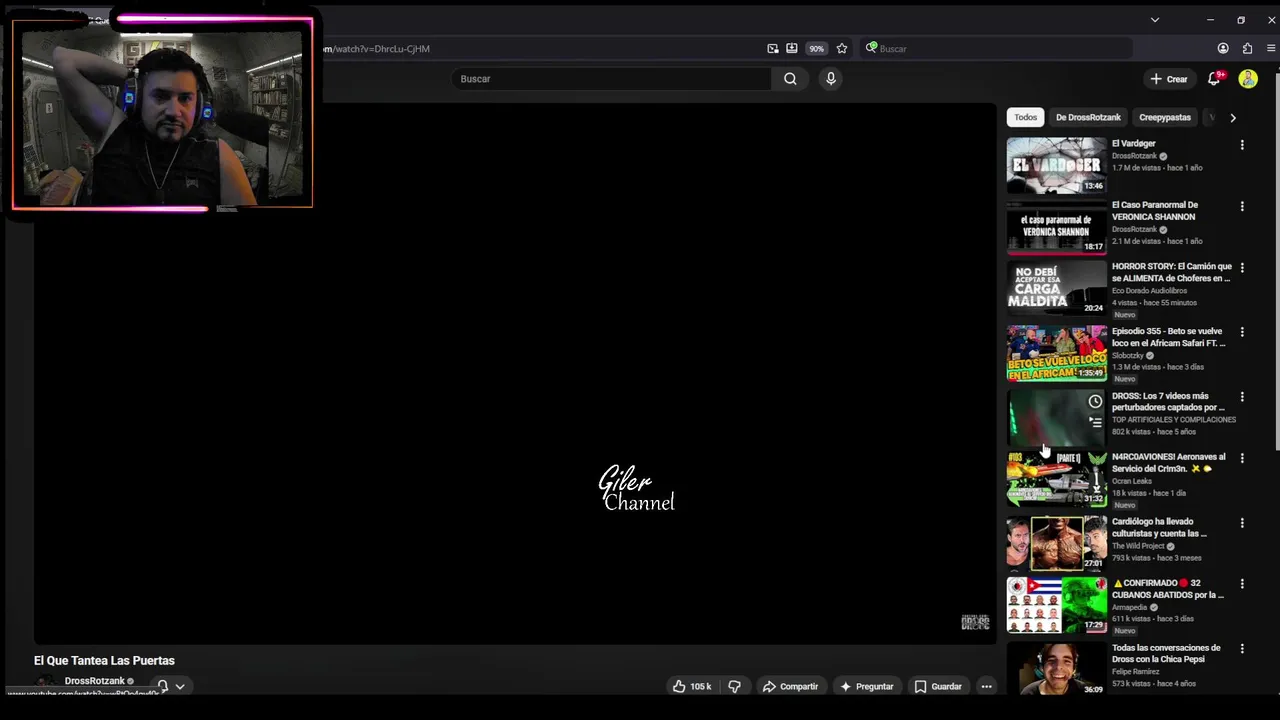
Task: Open Veronica Shannon video thumbnail
Action: point(1056,227)
